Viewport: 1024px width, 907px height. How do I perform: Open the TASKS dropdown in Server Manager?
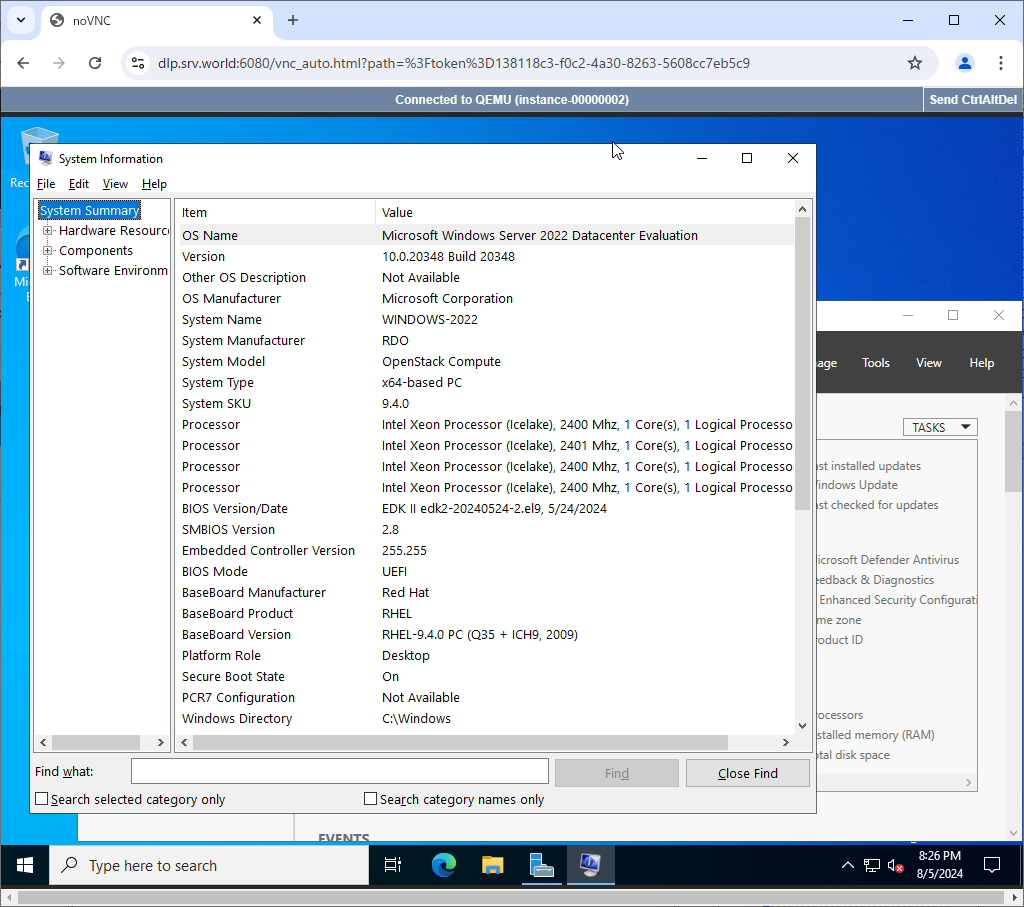coord(940,427)
